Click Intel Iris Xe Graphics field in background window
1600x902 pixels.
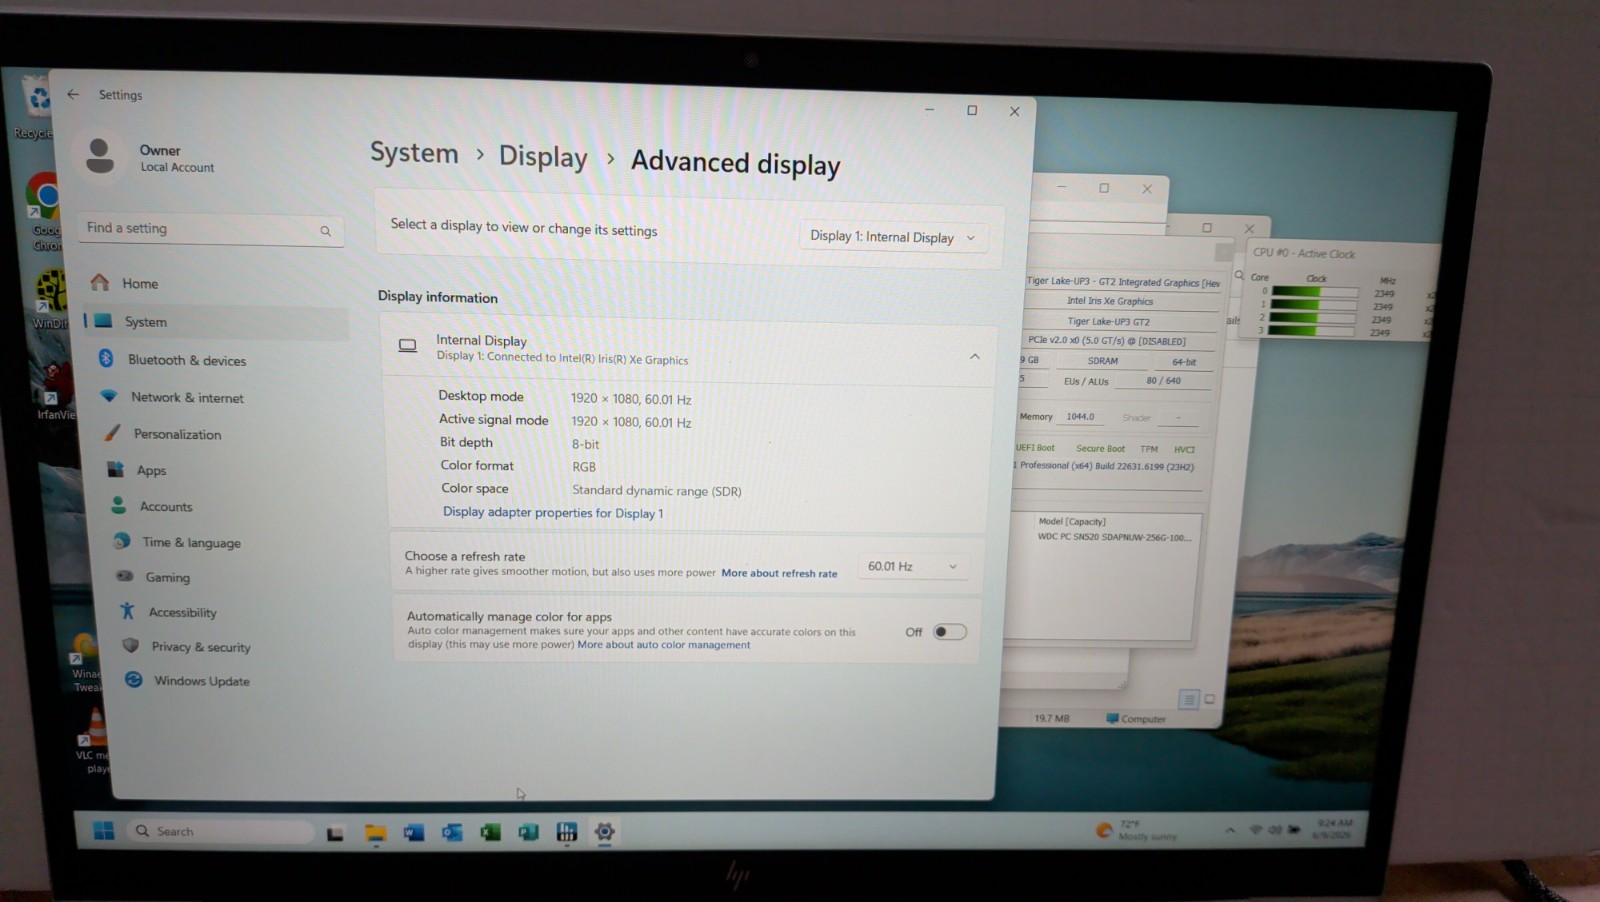tap(1110, 301)
